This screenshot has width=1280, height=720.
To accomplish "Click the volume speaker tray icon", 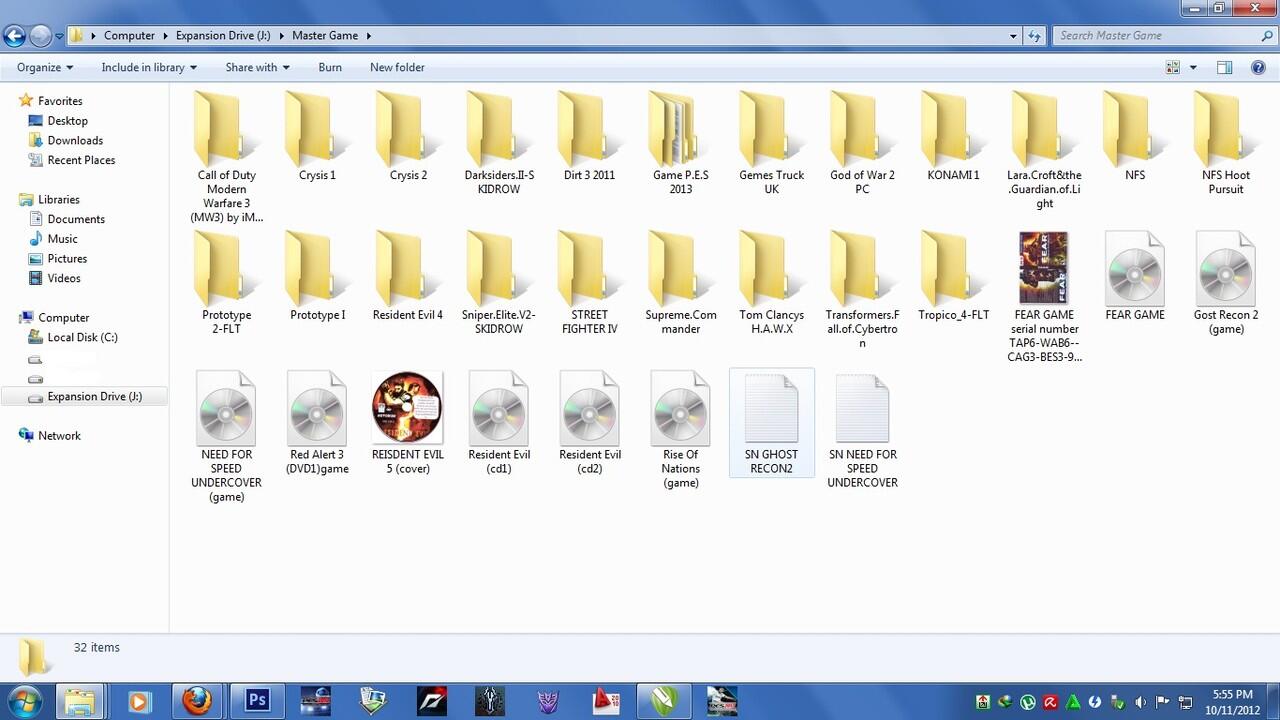I will click(x=1140, y=702).
